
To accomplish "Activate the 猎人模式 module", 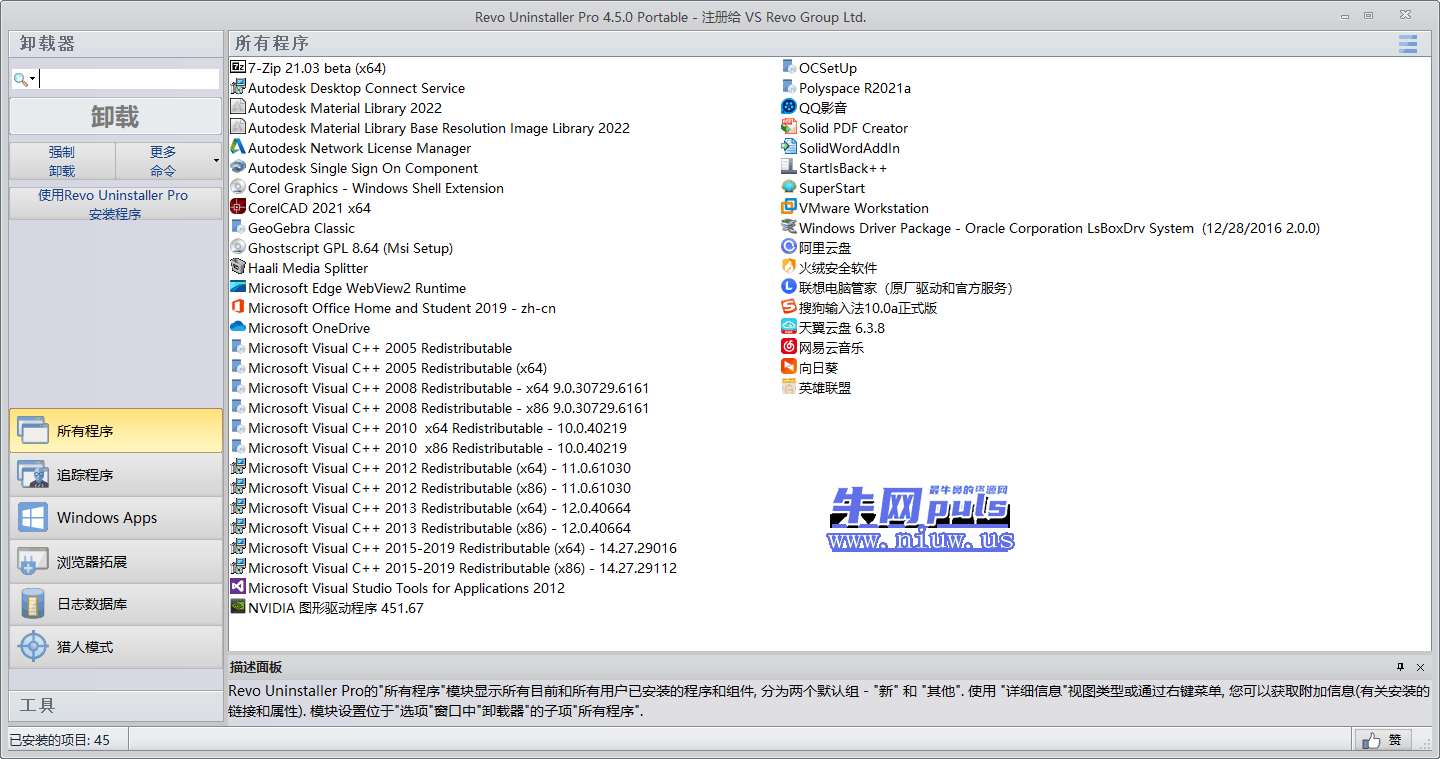I will (x=116, y=647).
